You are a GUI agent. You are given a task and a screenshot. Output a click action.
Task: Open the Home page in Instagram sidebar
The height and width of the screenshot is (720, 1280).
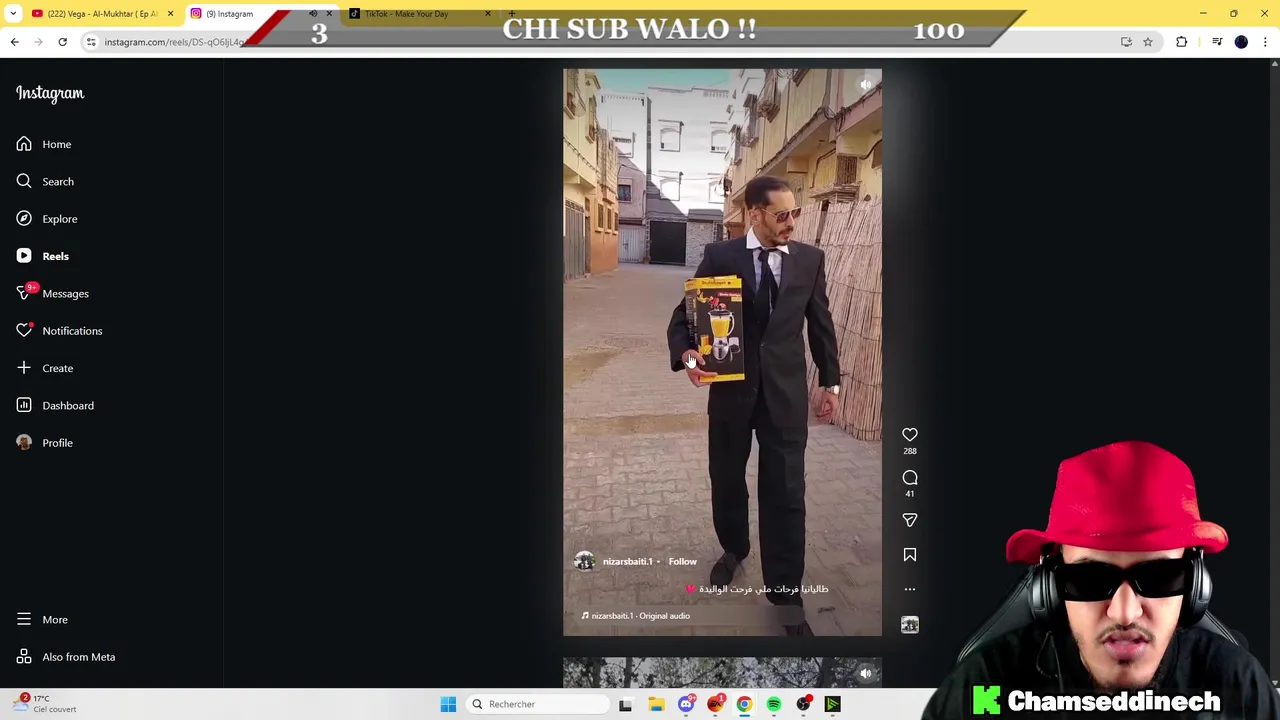44,144
